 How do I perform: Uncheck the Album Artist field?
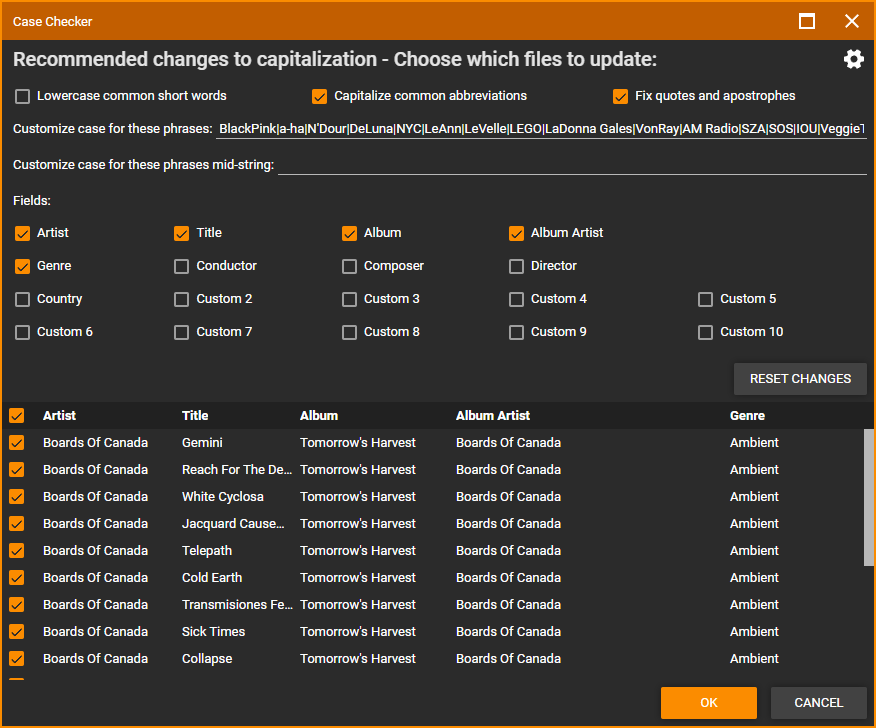click(516, 234)
